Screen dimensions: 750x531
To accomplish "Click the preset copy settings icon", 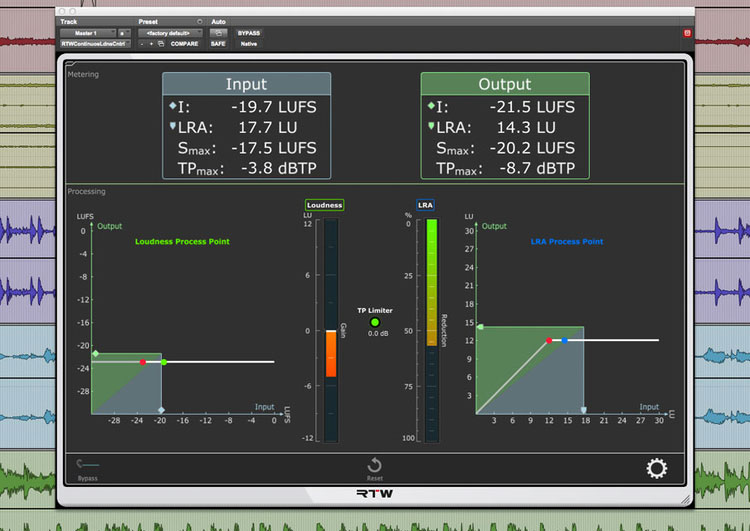I will coord(161,44).
